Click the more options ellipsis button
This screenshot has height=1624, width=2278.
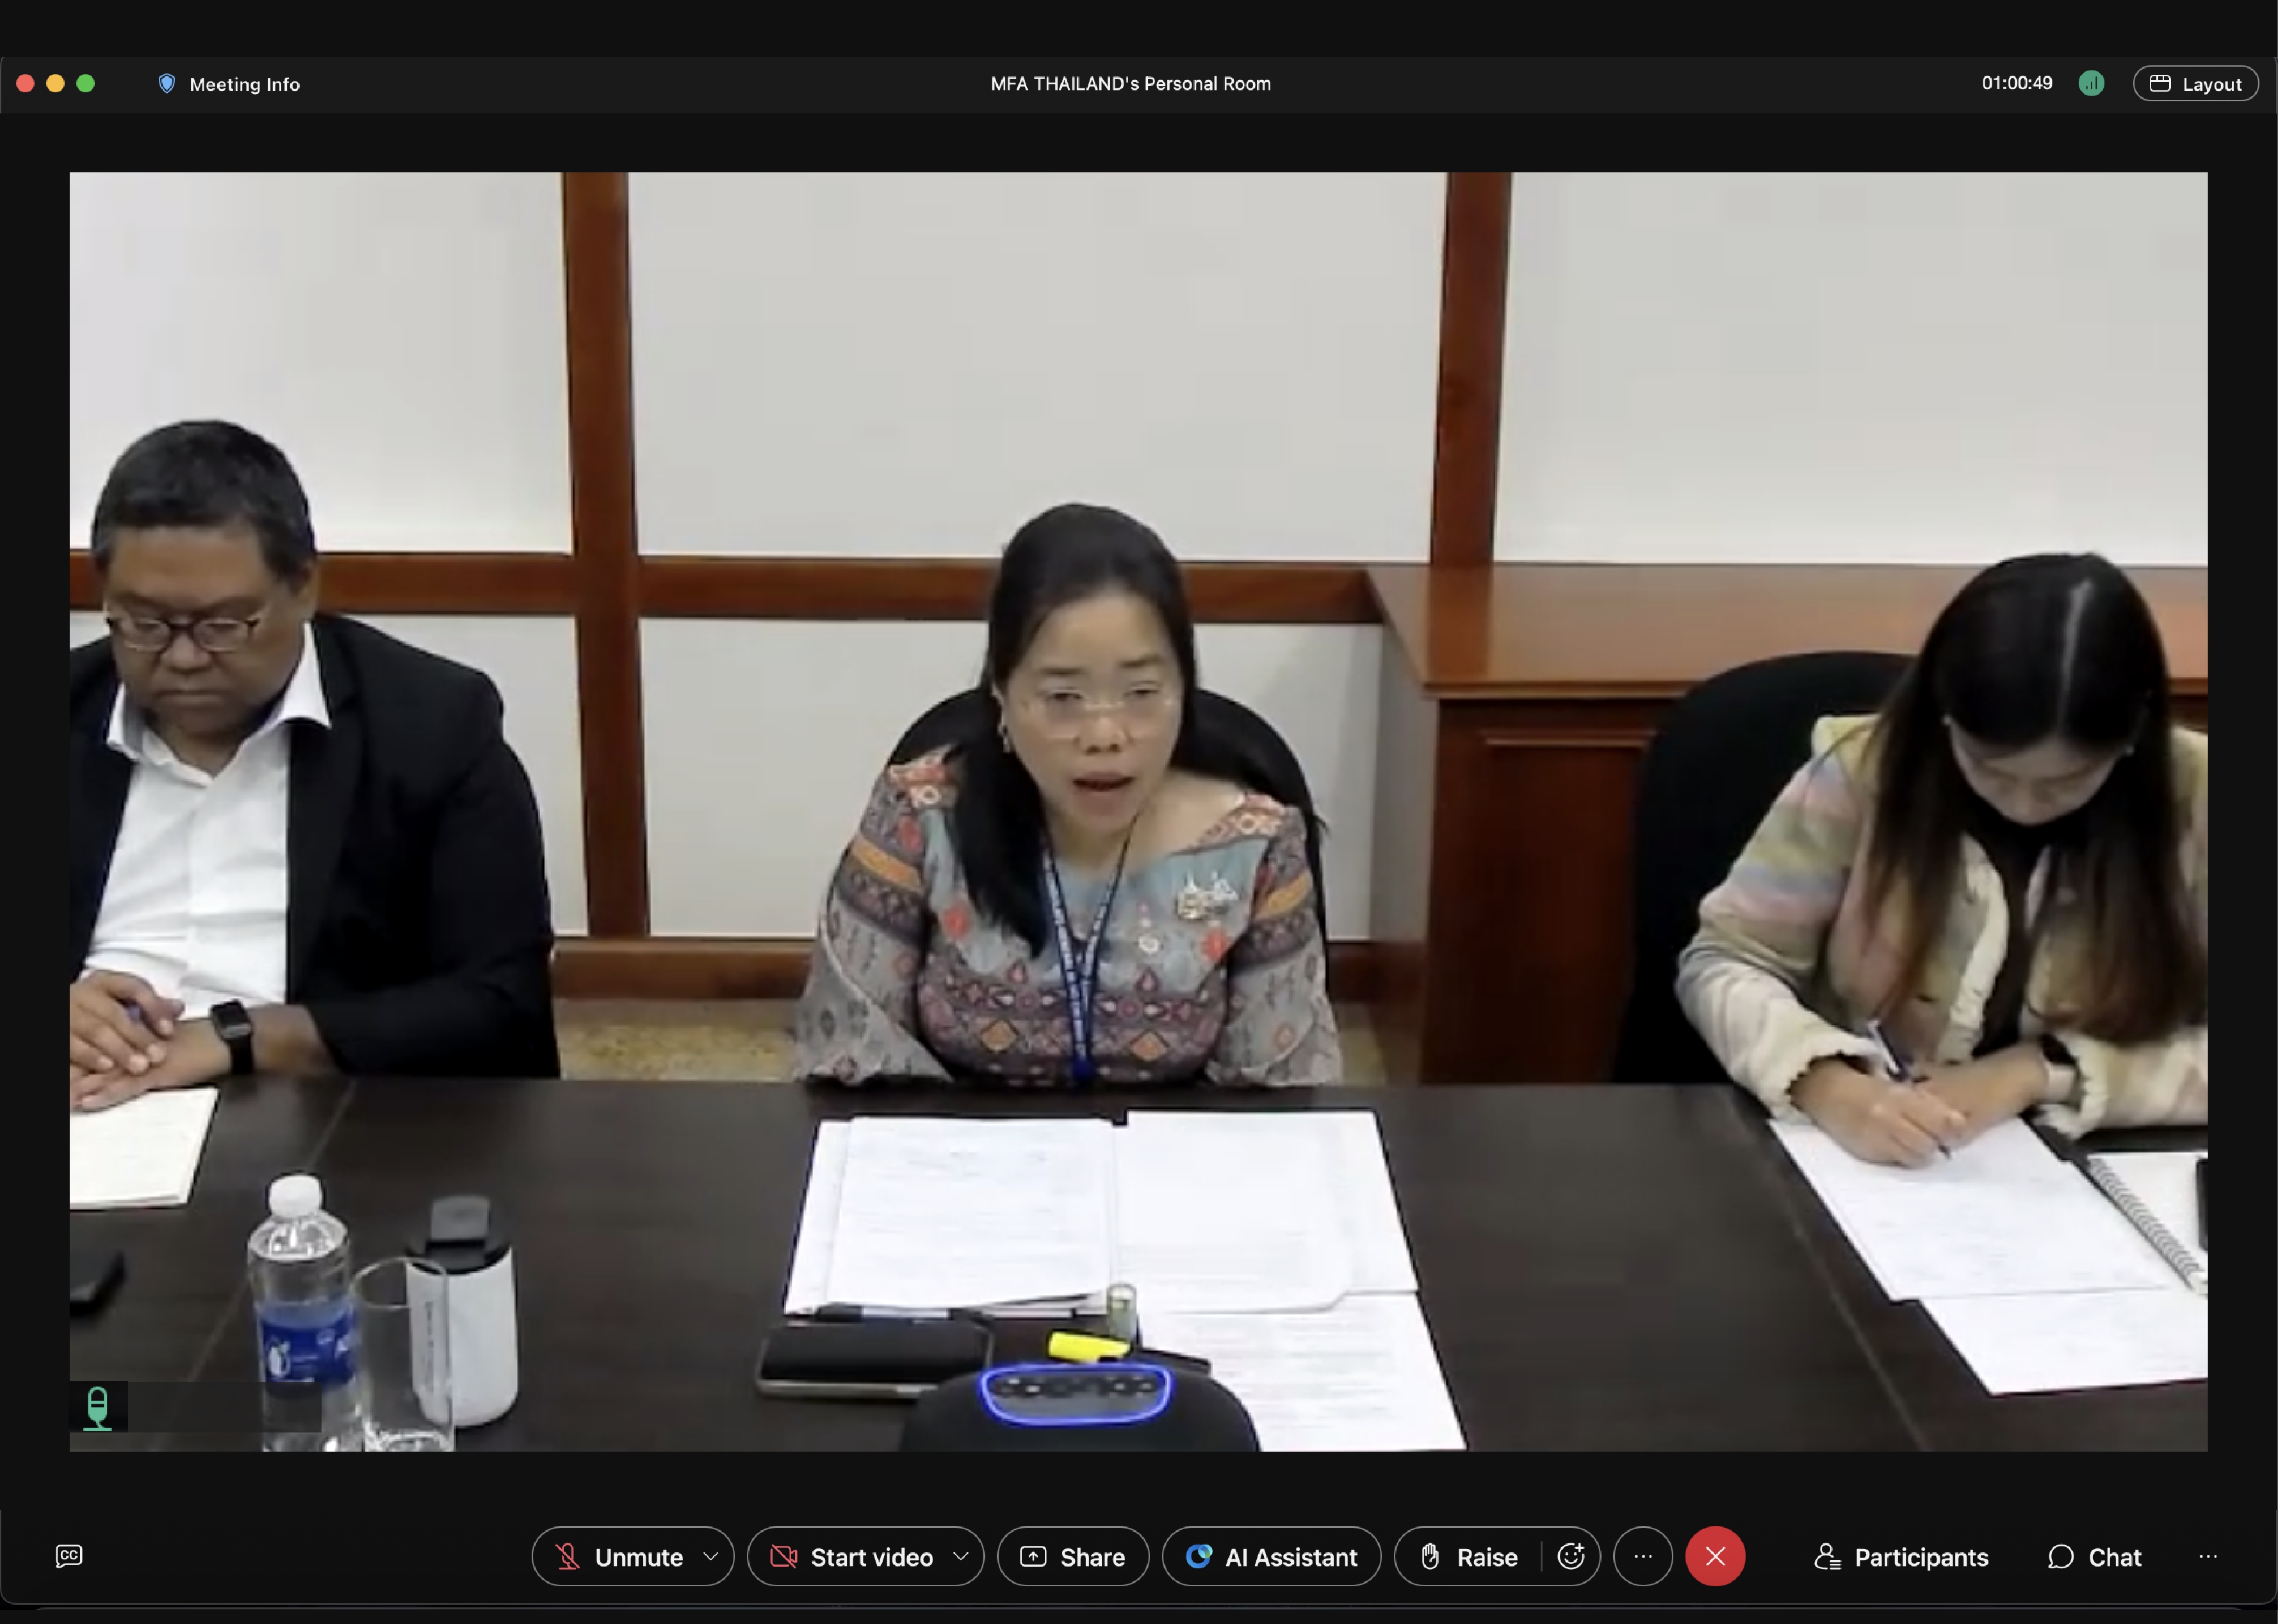pyautogui.click(x=1642, y=1556)
